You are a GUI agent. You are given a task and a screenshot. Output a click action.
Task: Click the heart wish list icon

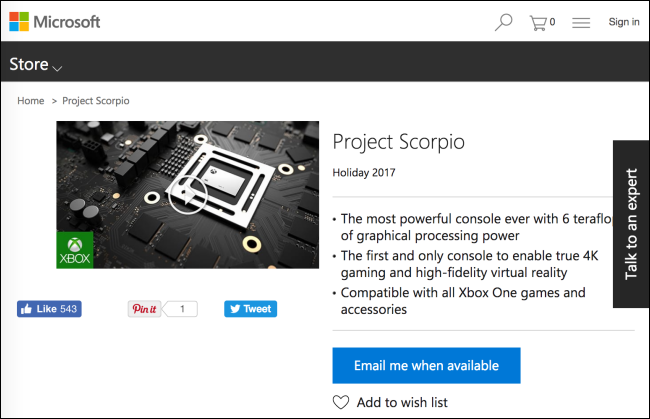341,402
